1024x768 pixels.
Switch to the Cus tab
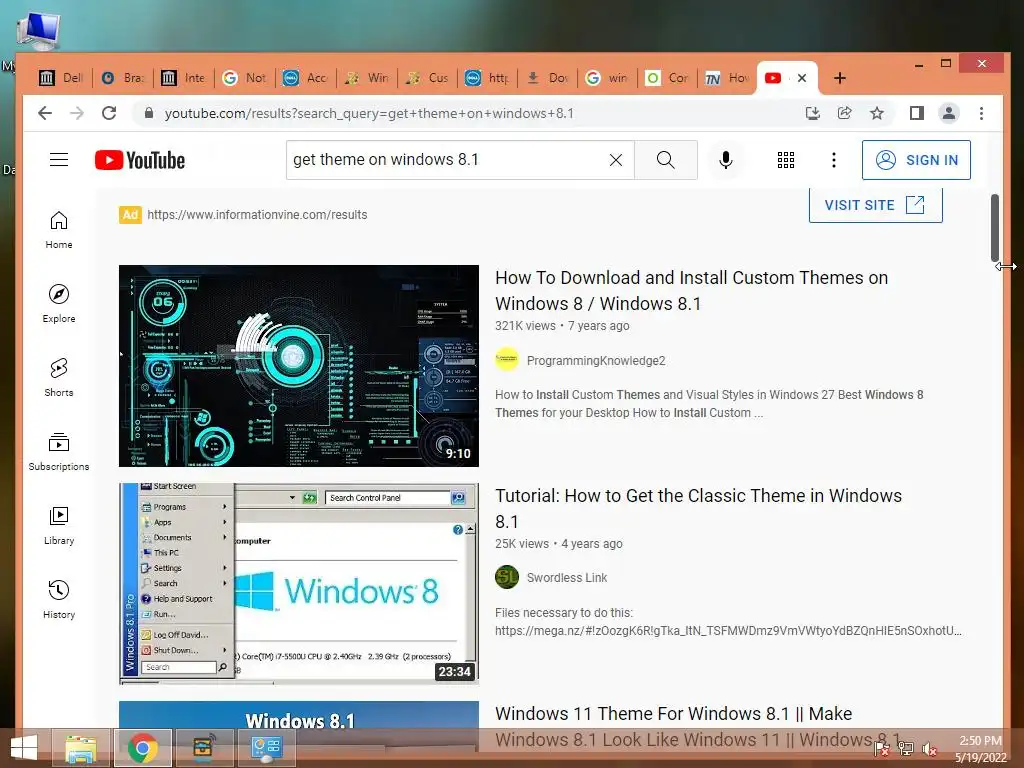[427, 78]
